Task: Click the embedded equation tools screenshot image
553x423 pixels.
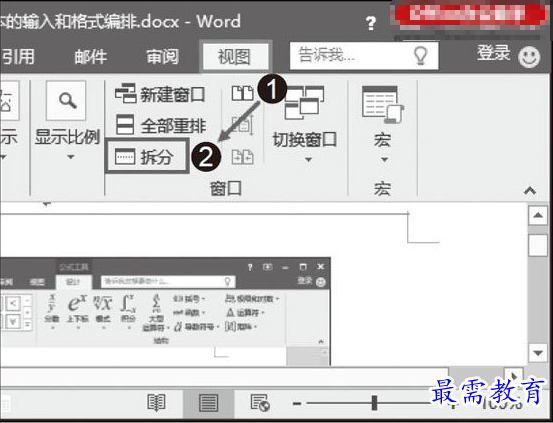Action: pyautogui.click(x=165, y=312)
